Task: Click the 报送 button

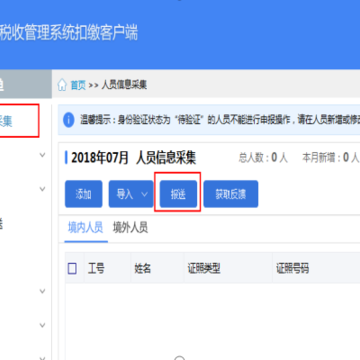Action: coord(178,195)
